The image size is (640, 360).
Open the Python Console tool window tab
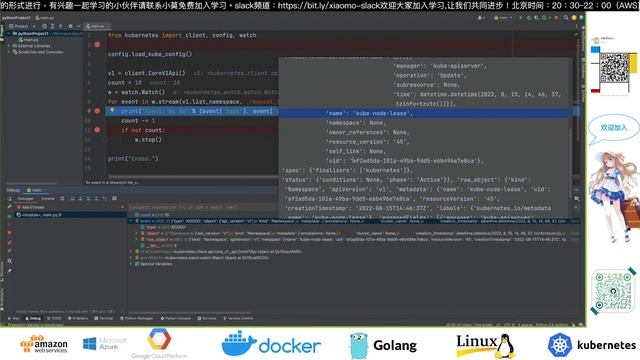pyautogui.click(x=176, y=318)
